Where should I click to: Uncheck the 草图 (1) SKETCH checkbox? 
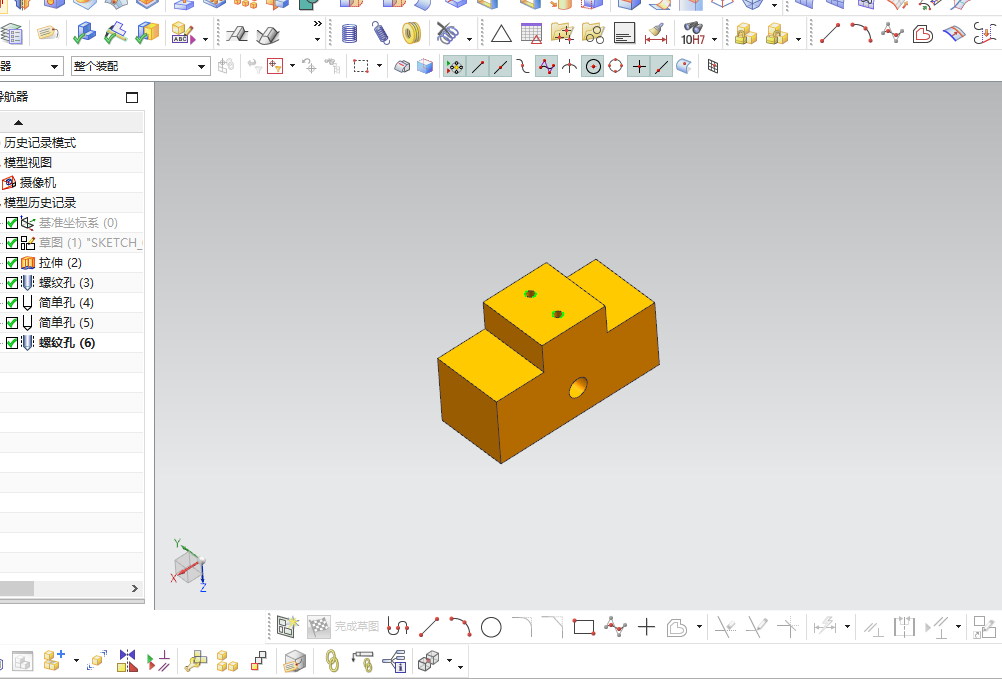coord(12,243)
